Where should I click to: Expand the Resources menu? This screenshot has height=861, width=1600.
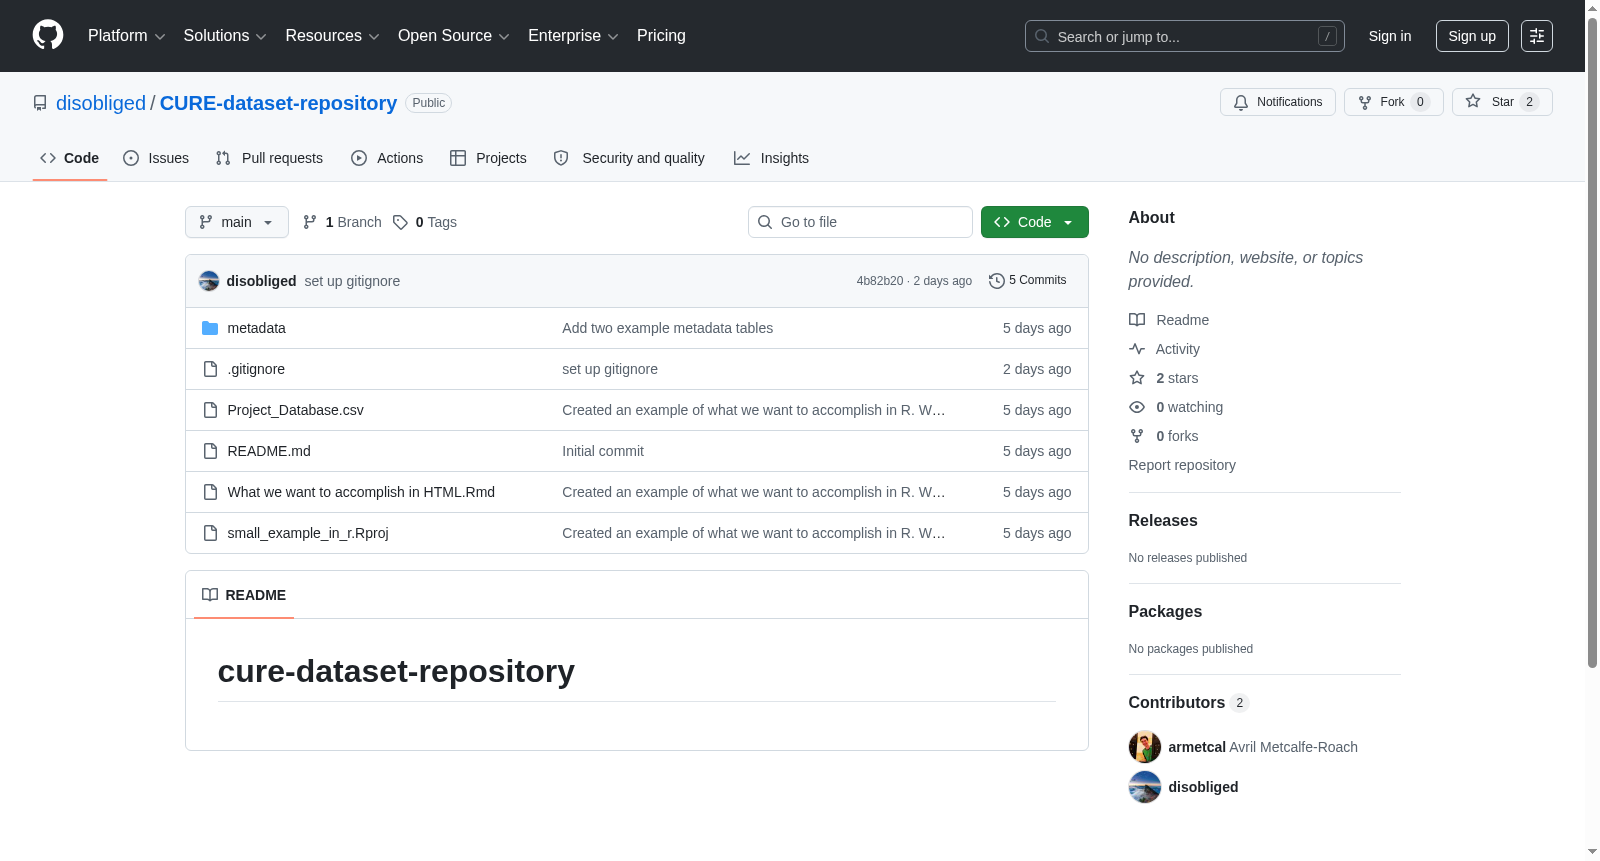[x=332, y=36]
